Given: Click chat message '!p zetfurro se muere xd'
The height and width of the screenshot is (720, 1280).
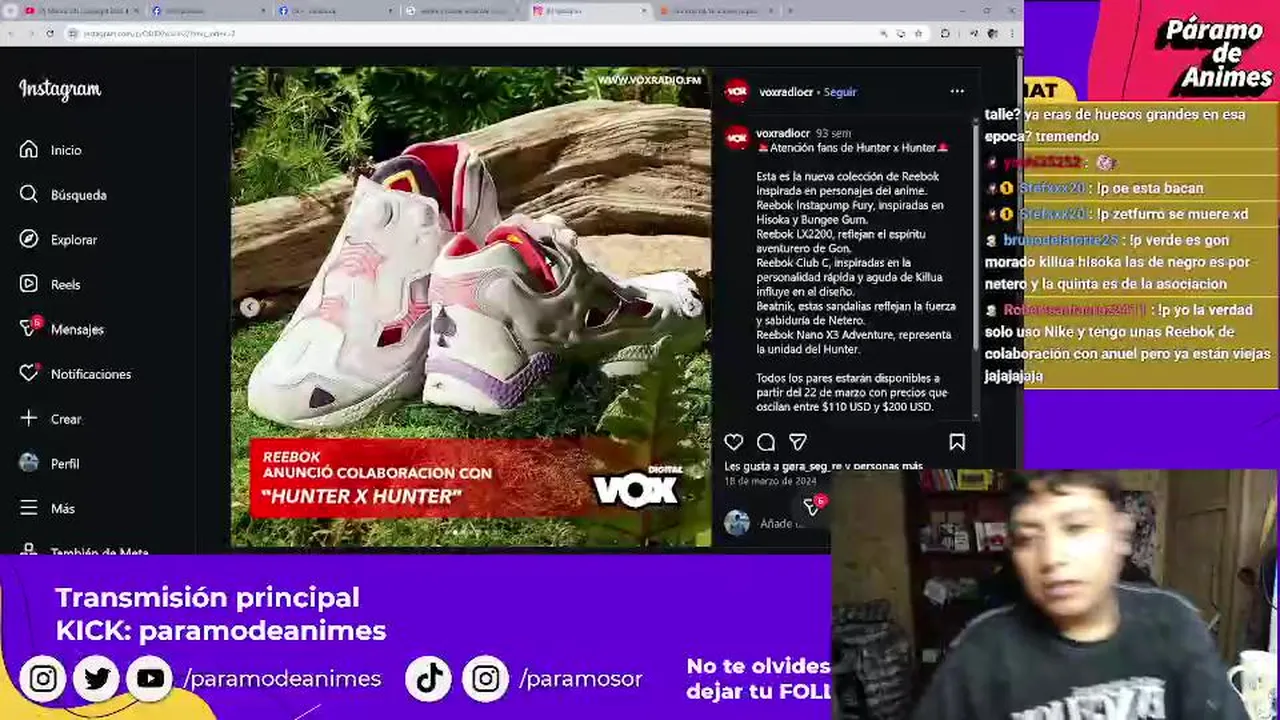Looking at the screenshot, I should (x=1172, y=214).
